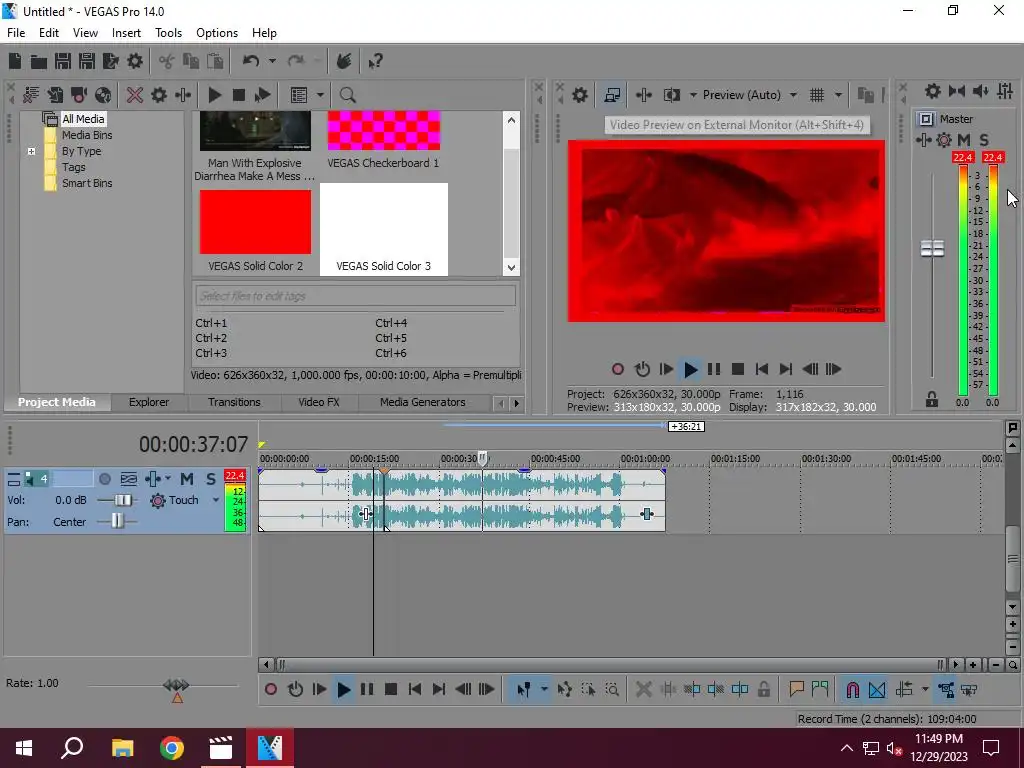The width and height of the screenshot is (1024, 768).
Task: Toggle Master fader lock icon
Action: [932, 399]
